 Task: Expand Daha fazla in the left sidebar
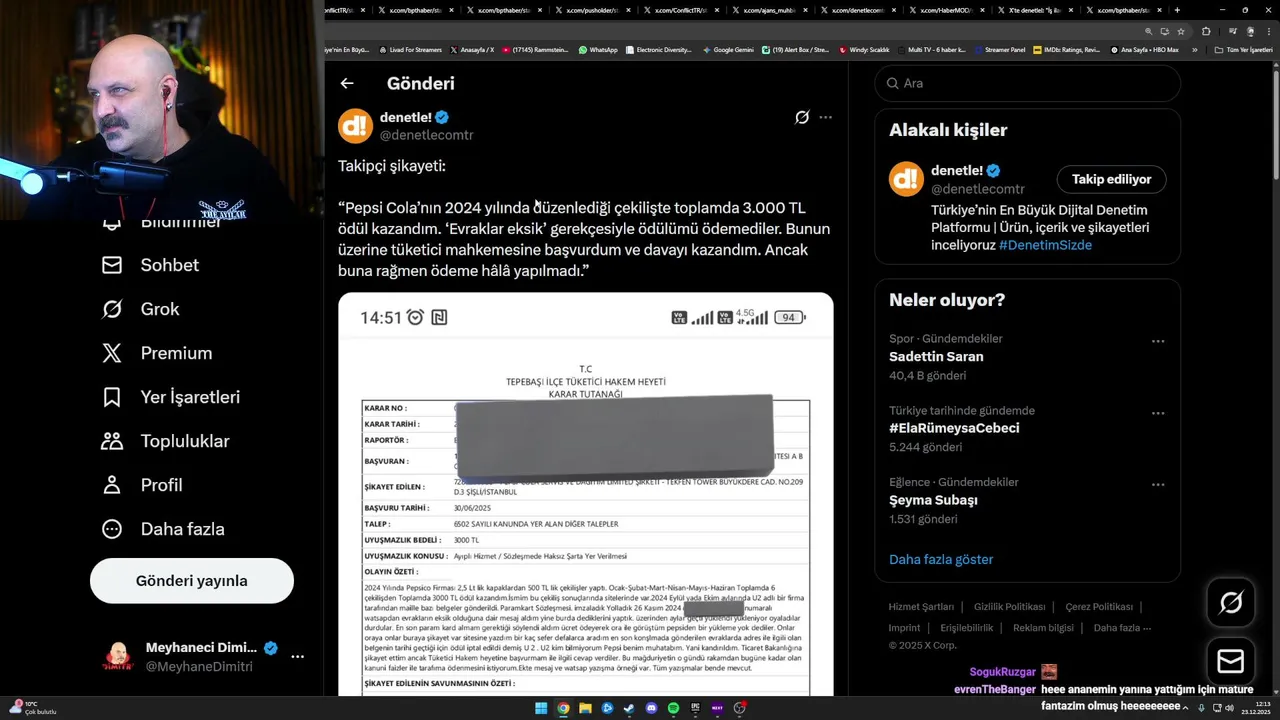pos(163,529)
